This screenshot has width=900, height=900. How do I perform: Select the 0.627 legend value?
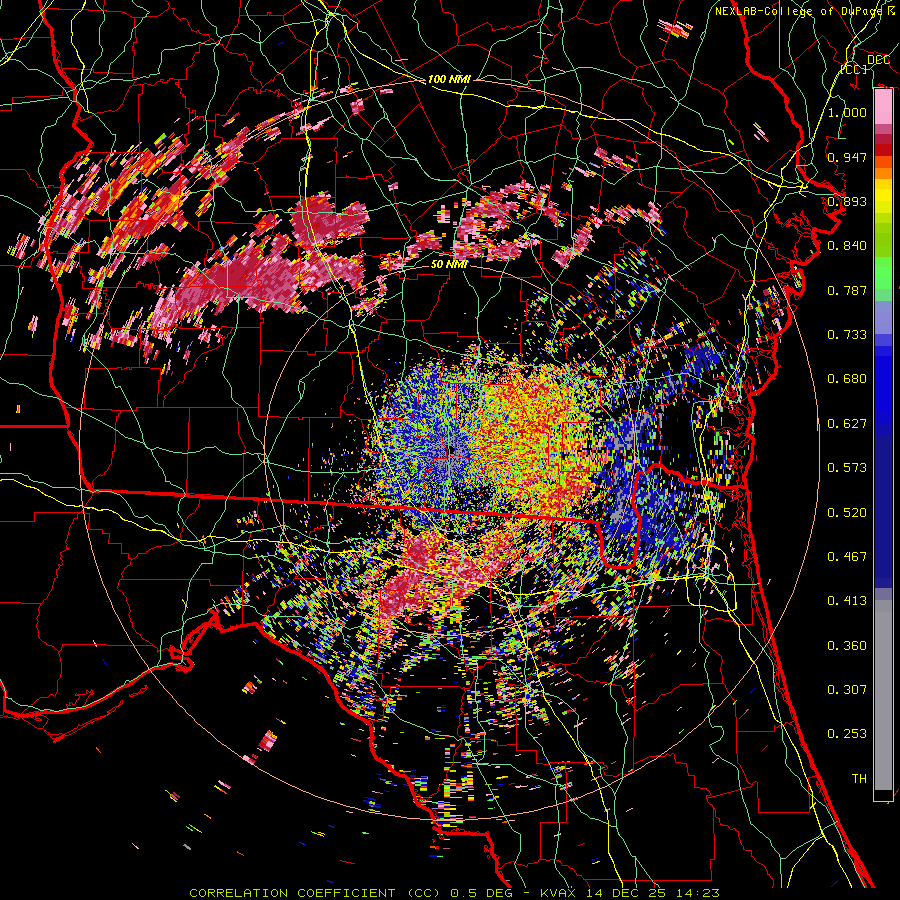coord(847,424)
